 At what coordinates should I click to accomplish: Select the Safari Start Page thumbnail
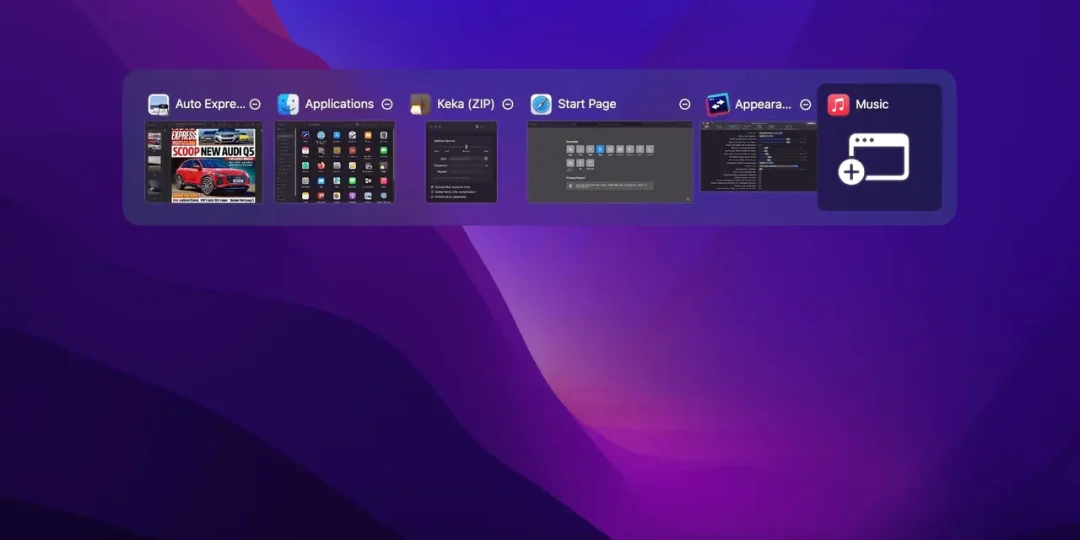click(610, 163)
